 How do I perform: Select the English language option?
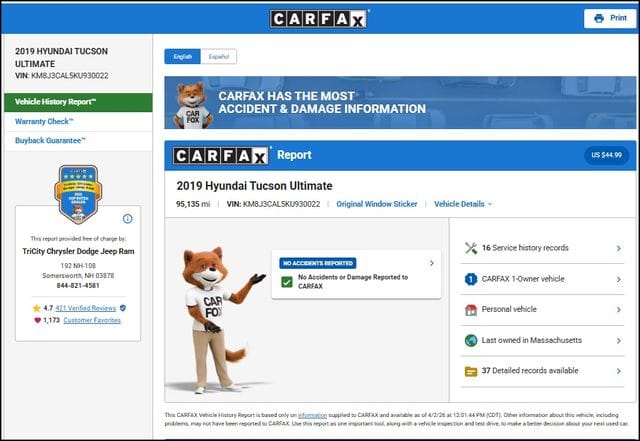(183, 57)
